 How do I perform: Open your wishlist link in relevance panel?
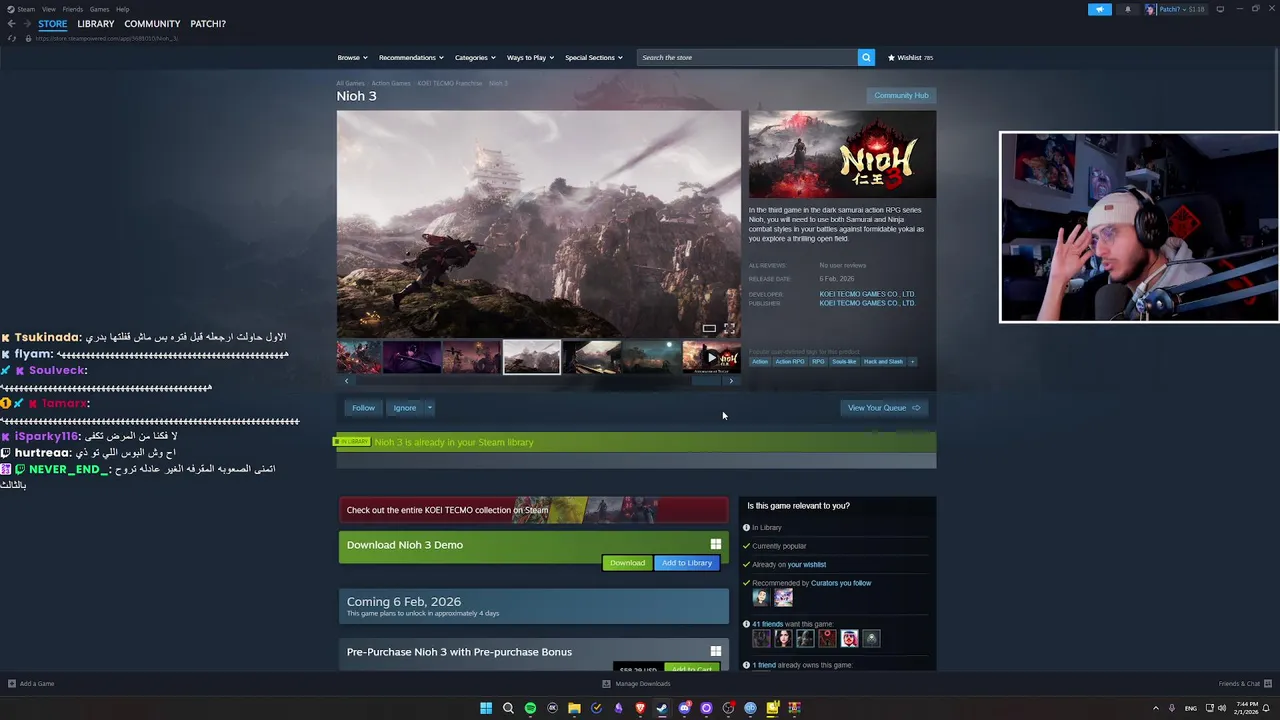click(807, 565)
